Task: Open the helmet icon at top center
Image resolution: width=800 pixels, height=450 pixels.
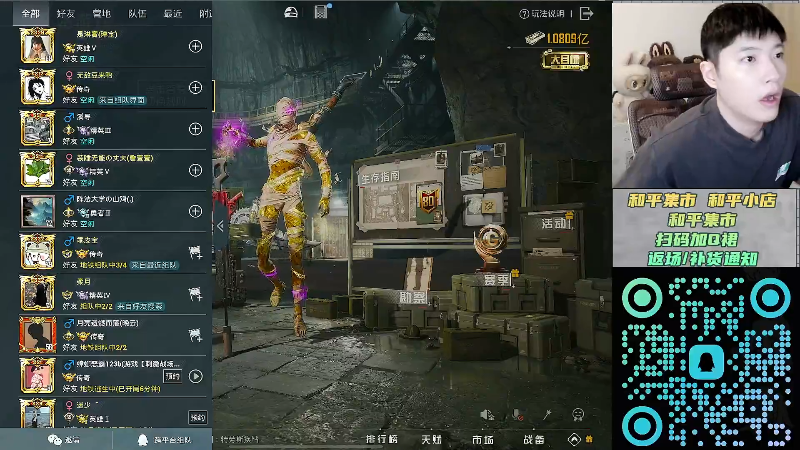Action: (x=291, y=12)
